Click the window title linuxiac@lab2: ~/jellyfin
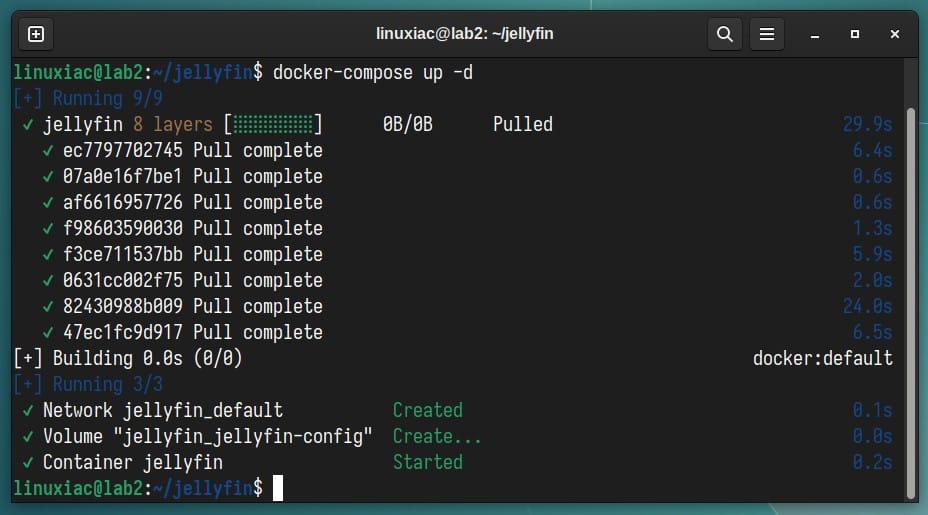This screenshot has width=928, height=515. (464, 34)
